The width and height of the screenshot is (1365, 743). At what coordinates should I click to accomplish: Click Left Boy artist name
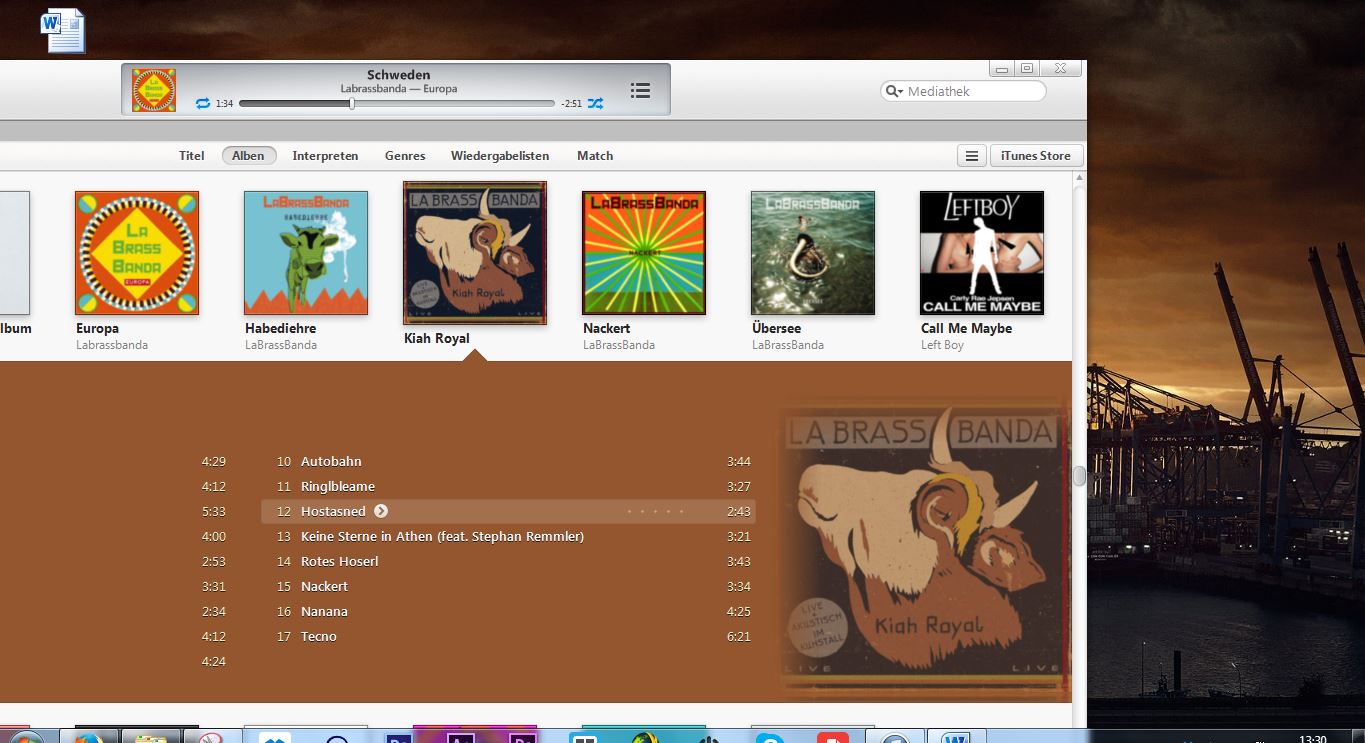pyautogui.click(x=942, y=345)
